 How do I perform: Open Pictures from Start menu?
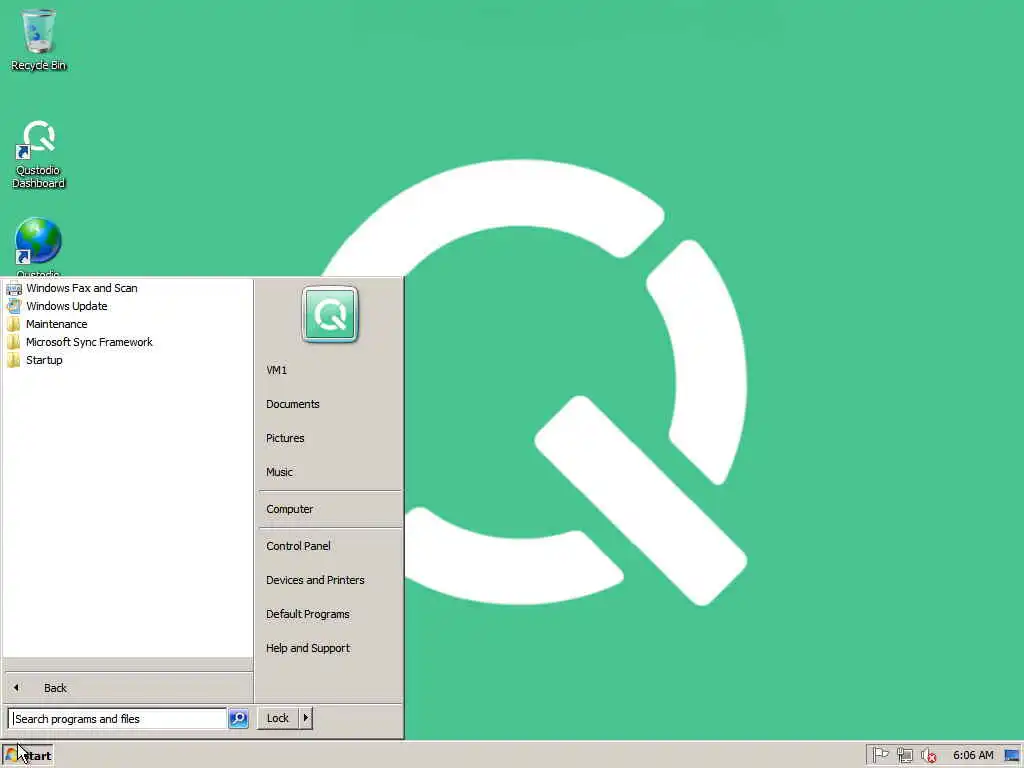[285, 438]
